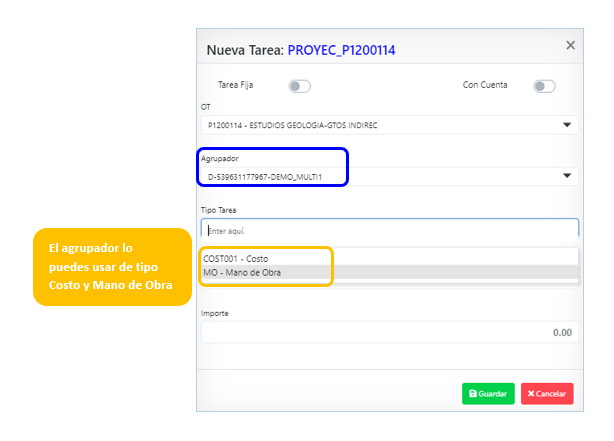Open the PROYEC_P1200114 title link
This screenshot has height=441, width=614.
(x=341, y=50)
